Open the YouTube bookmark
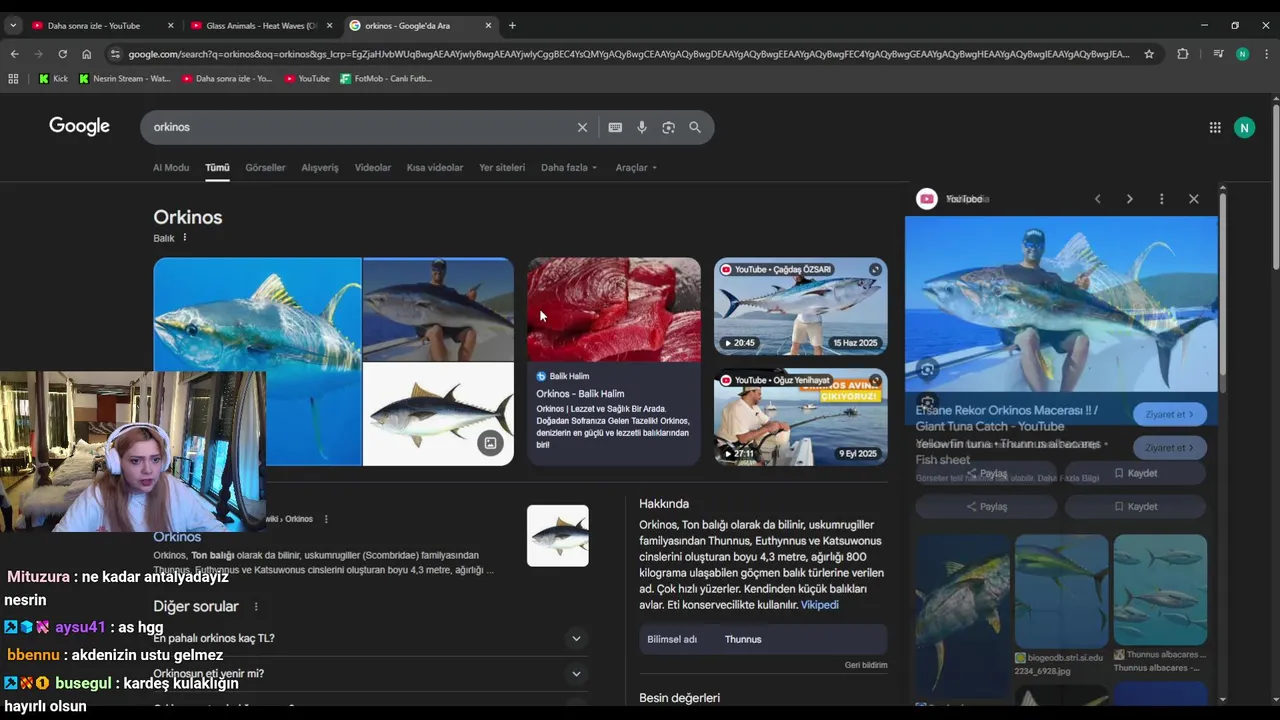Screen dimensions: 1280x720 coord(307,78)
